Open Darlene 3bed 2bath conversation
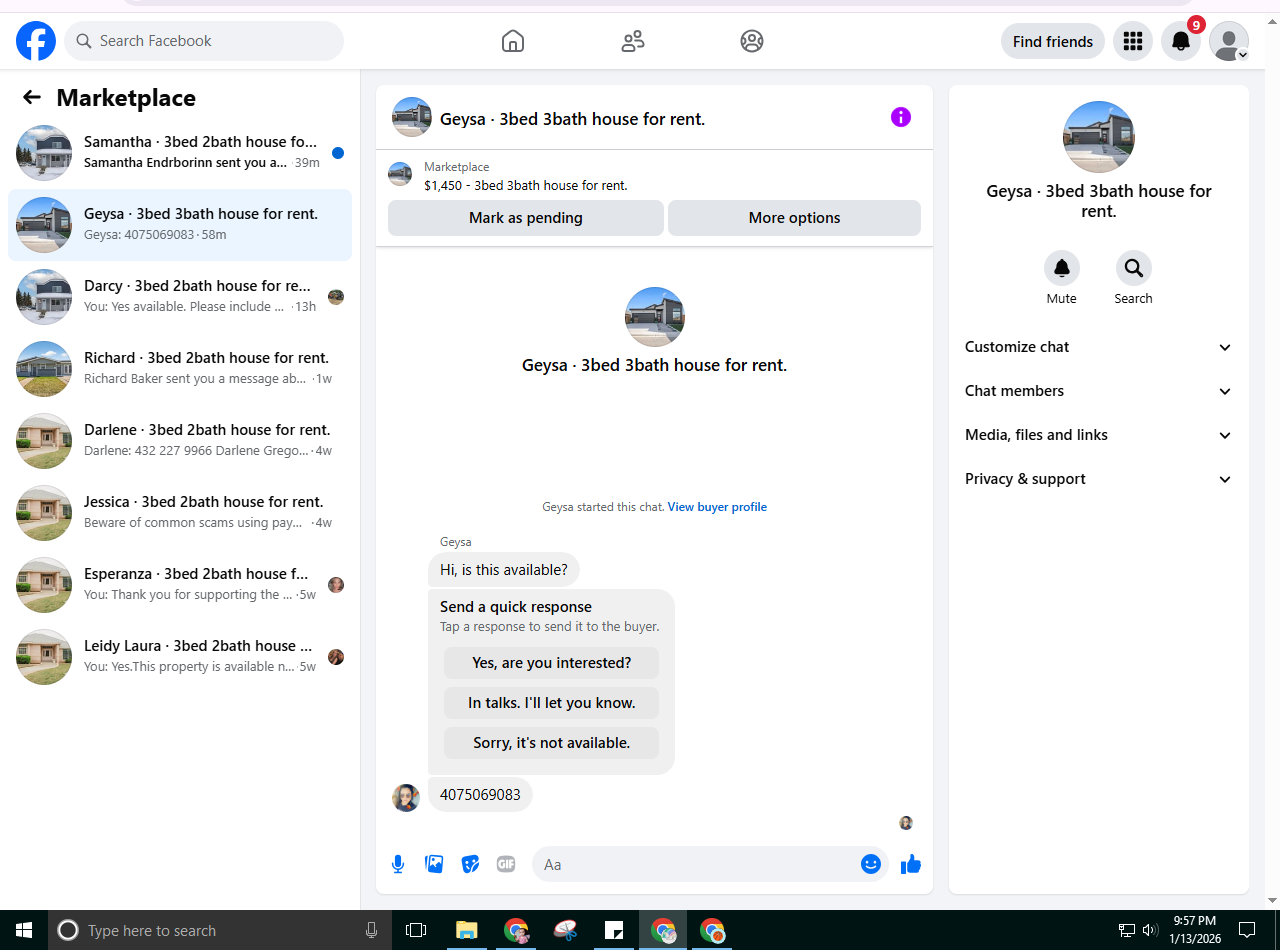The width and height of the screenshot is (1280, 950). point(180,441)
